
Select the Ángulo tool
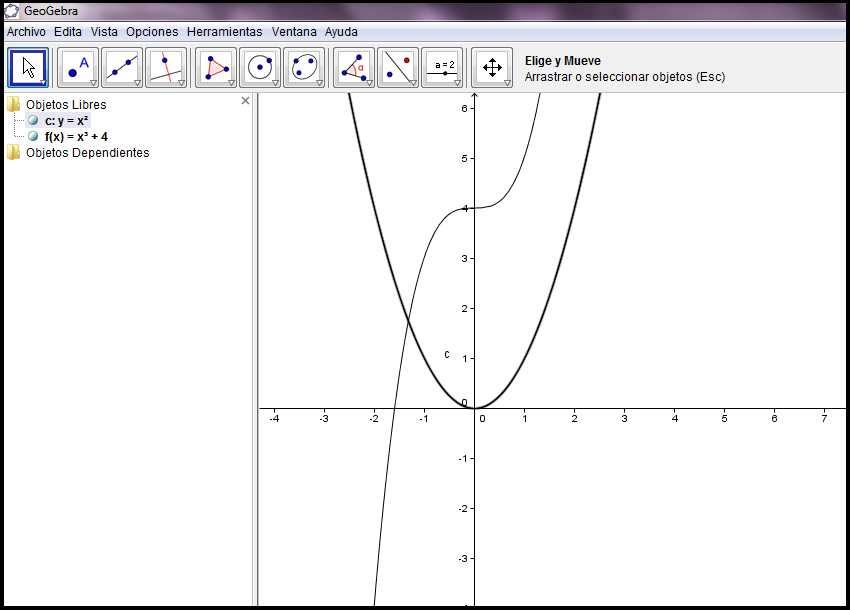pyautogui.click(x=355, y=66)
